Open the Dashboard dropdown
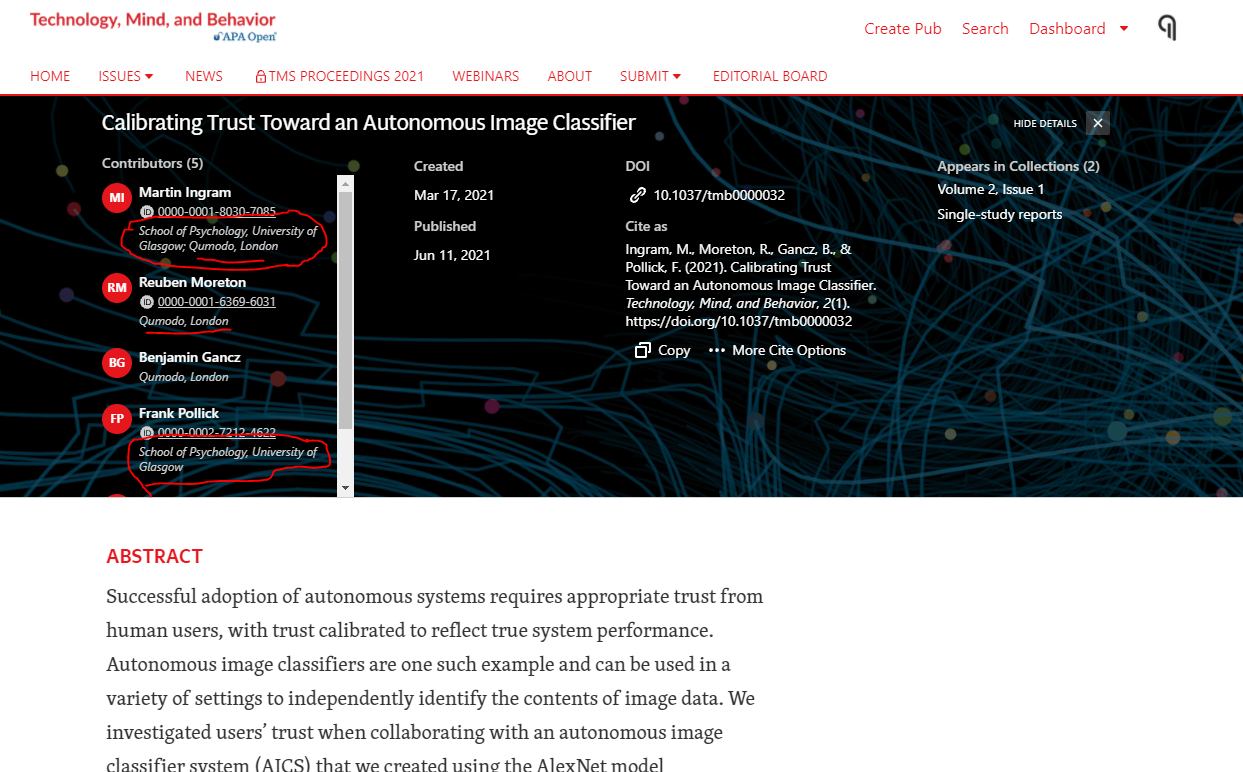Image resolution: width=1243 pixels, height=772 pixels. [1078, 28]
